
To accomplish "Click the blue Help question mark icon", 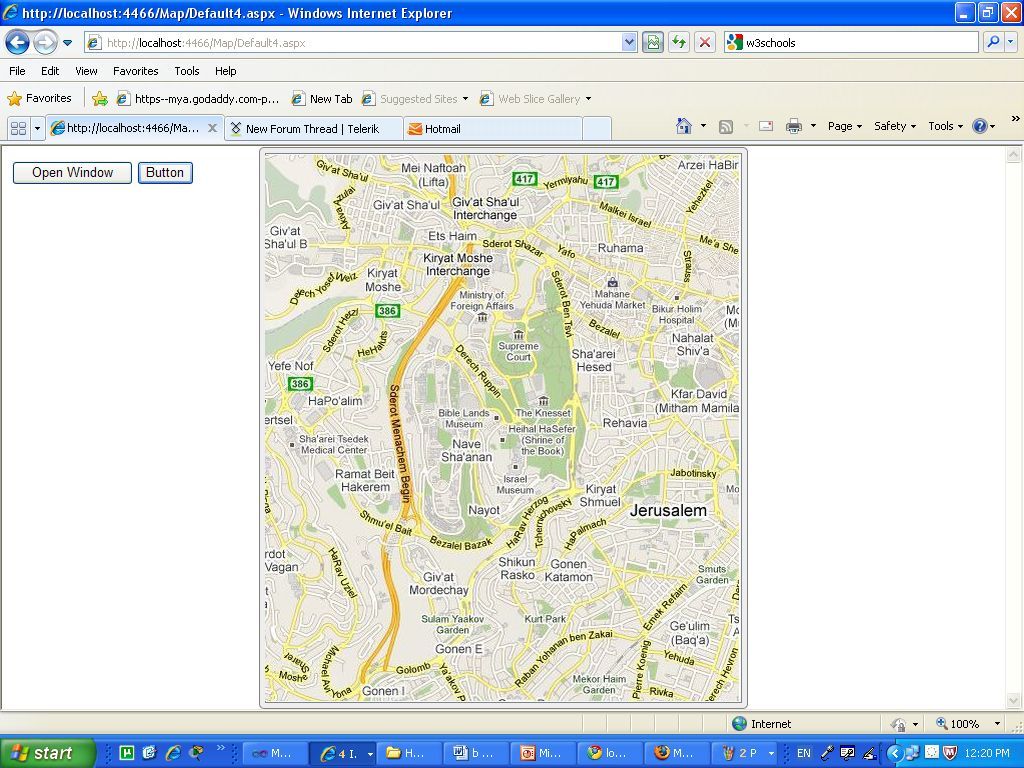I will click(980, 126).
